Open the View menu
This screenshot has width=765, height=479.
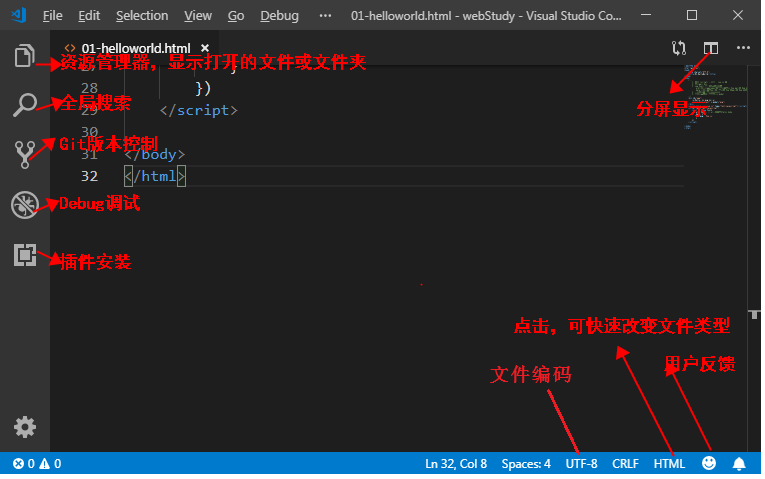pos(198,16)
